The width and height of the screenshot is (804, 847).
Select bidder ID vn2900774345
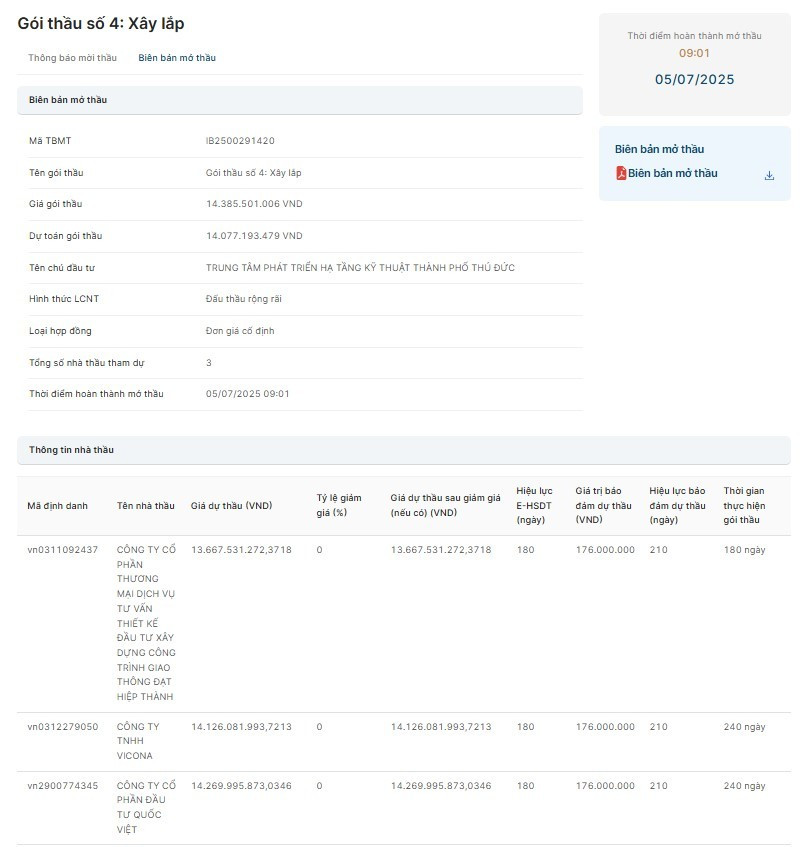pyautogui.click(x=62, y=786)
